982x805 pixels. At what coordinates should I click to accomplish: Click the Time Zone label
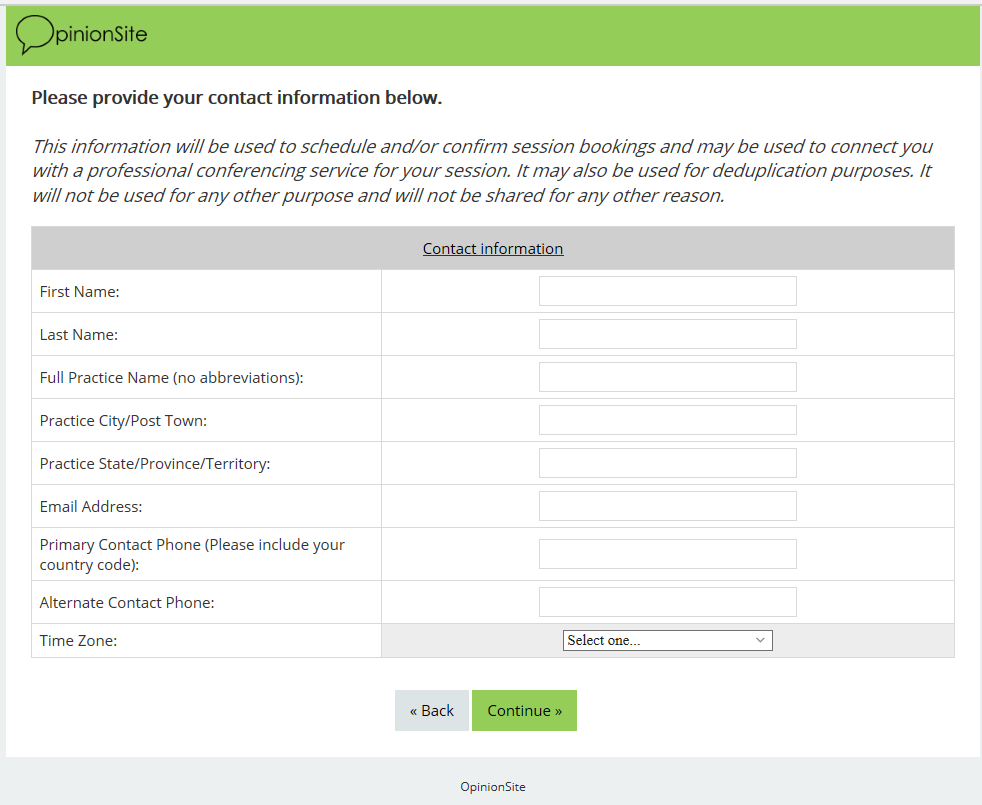click(x=78, y=641)
